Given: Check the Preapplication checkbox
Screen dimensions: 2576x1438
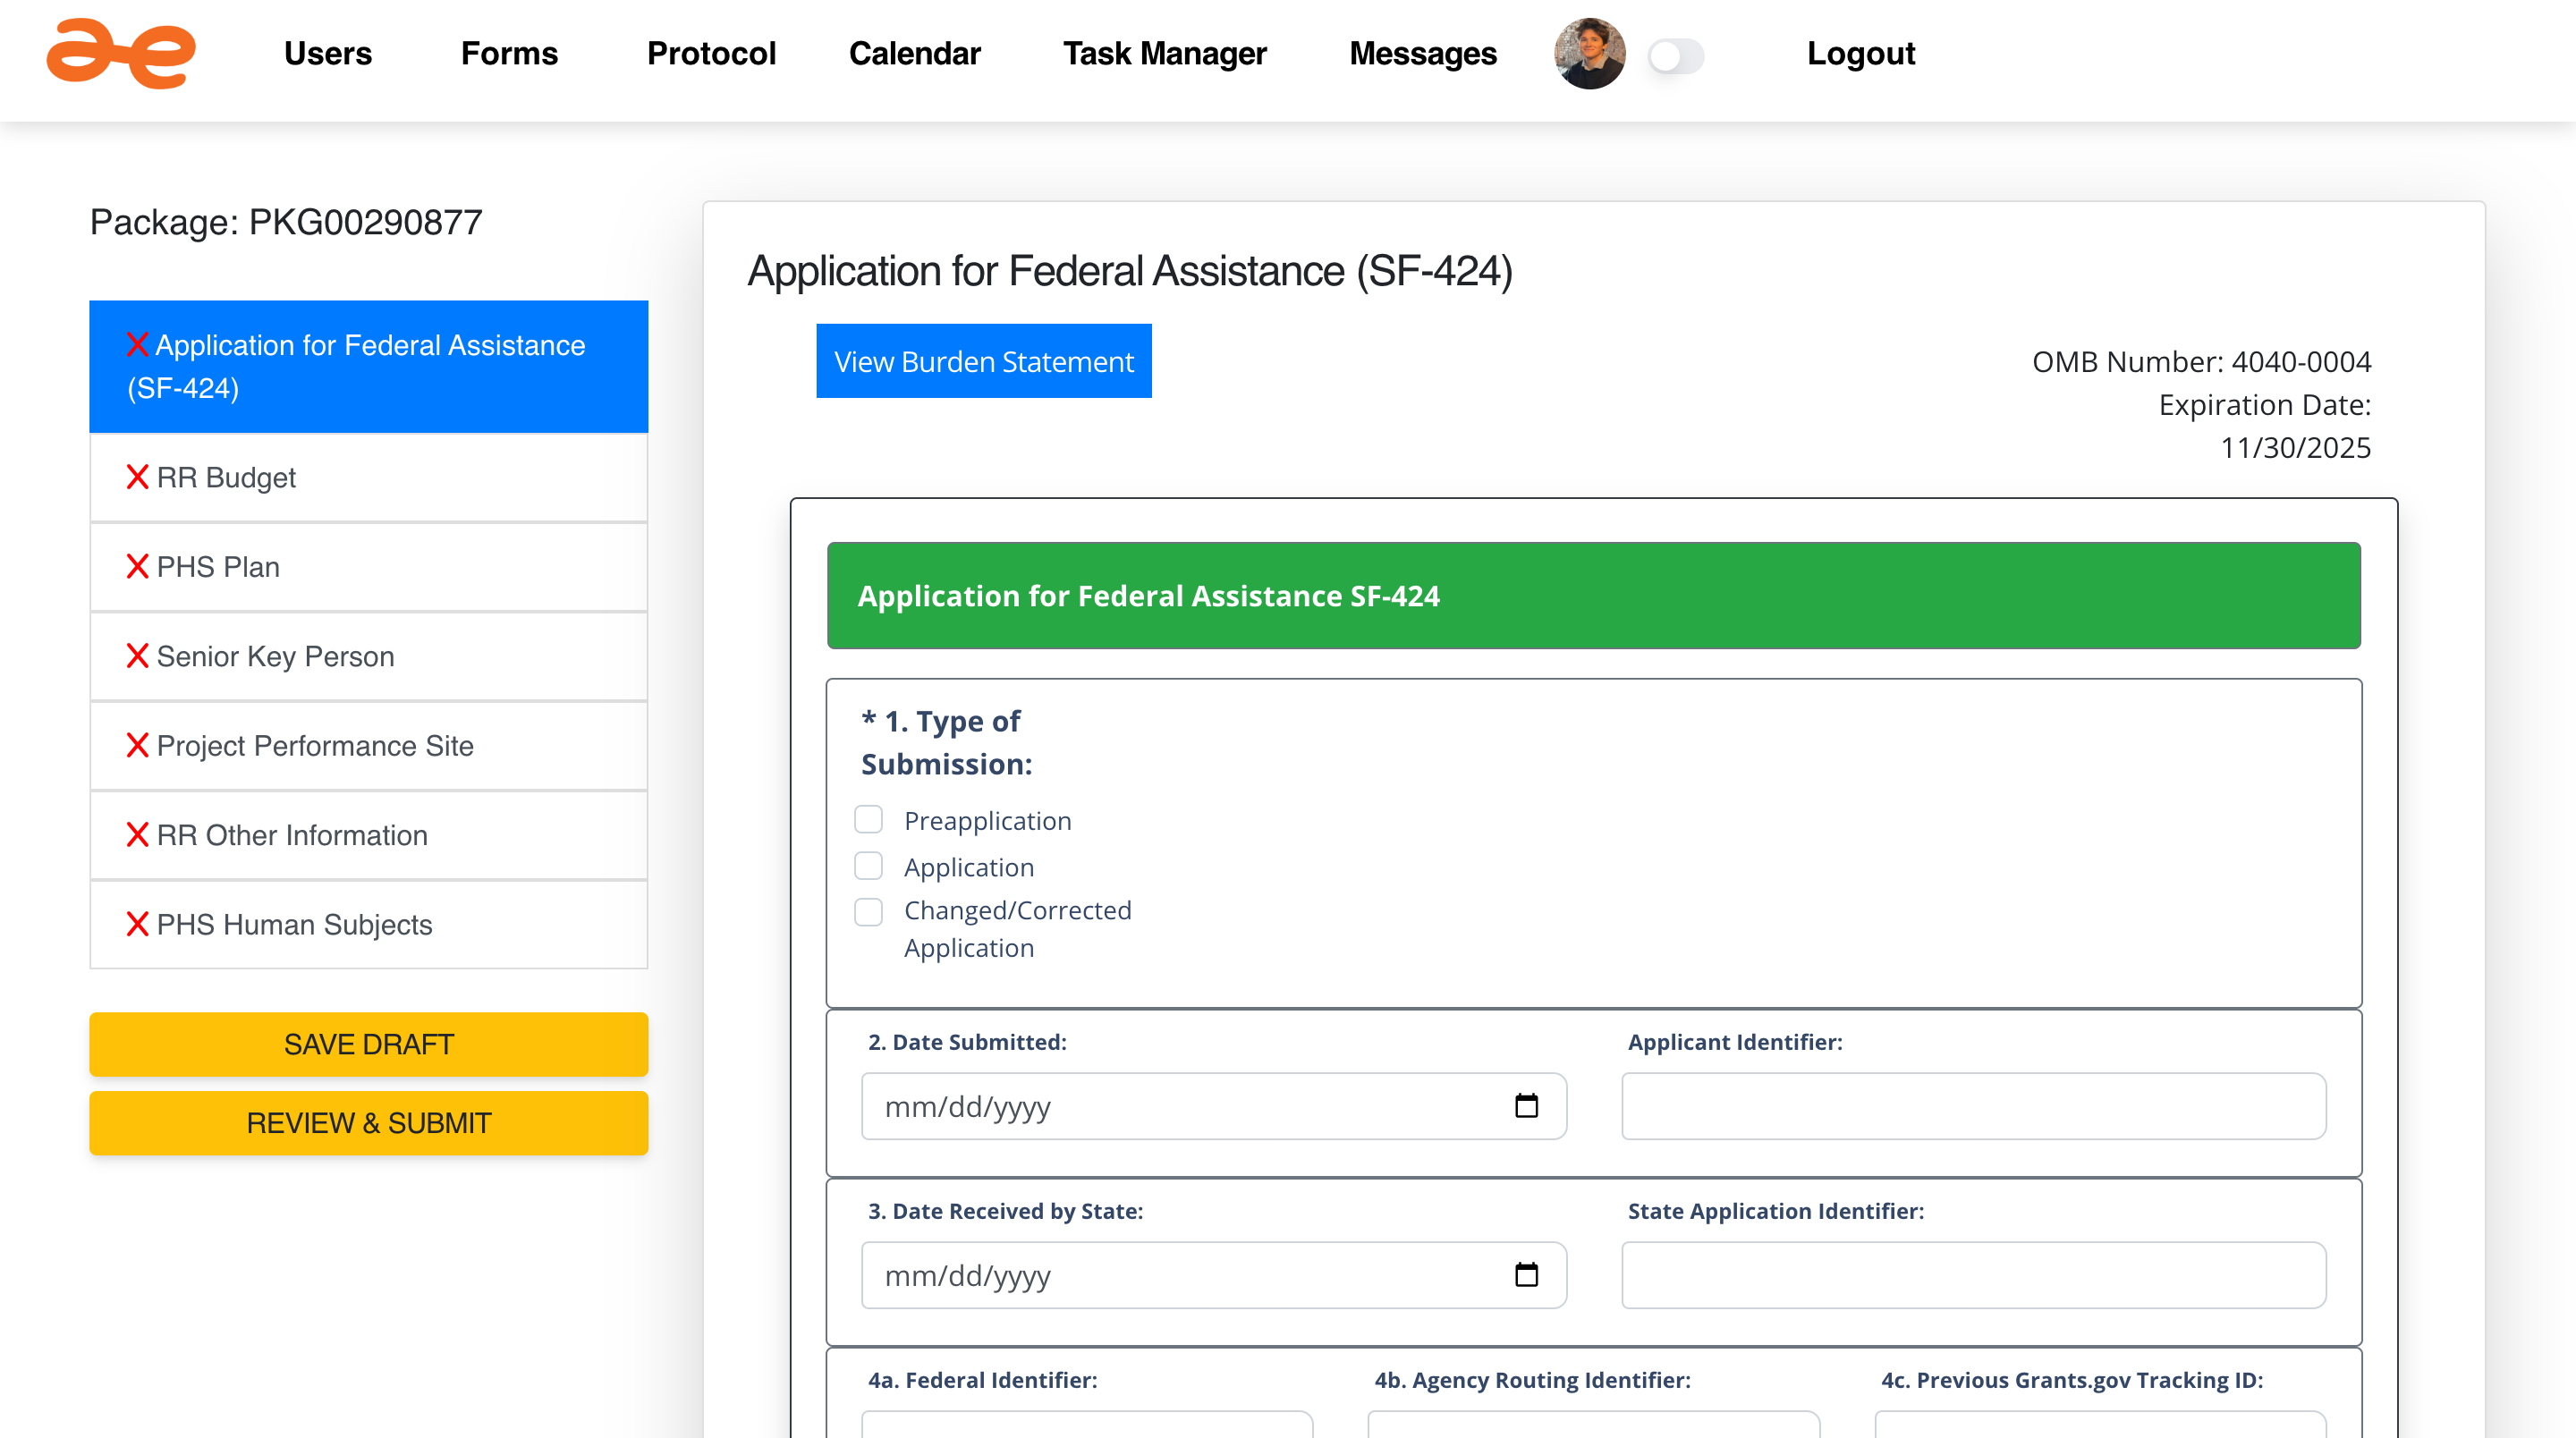Looking at the screenshot, I should (x=868, y=820).
